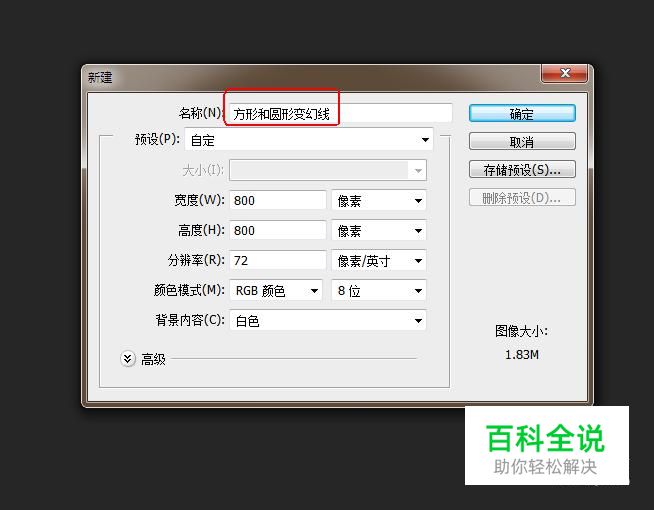The image size is (654, 510).
Task: Click the 图像大小 label text
Action: (521, 332)
